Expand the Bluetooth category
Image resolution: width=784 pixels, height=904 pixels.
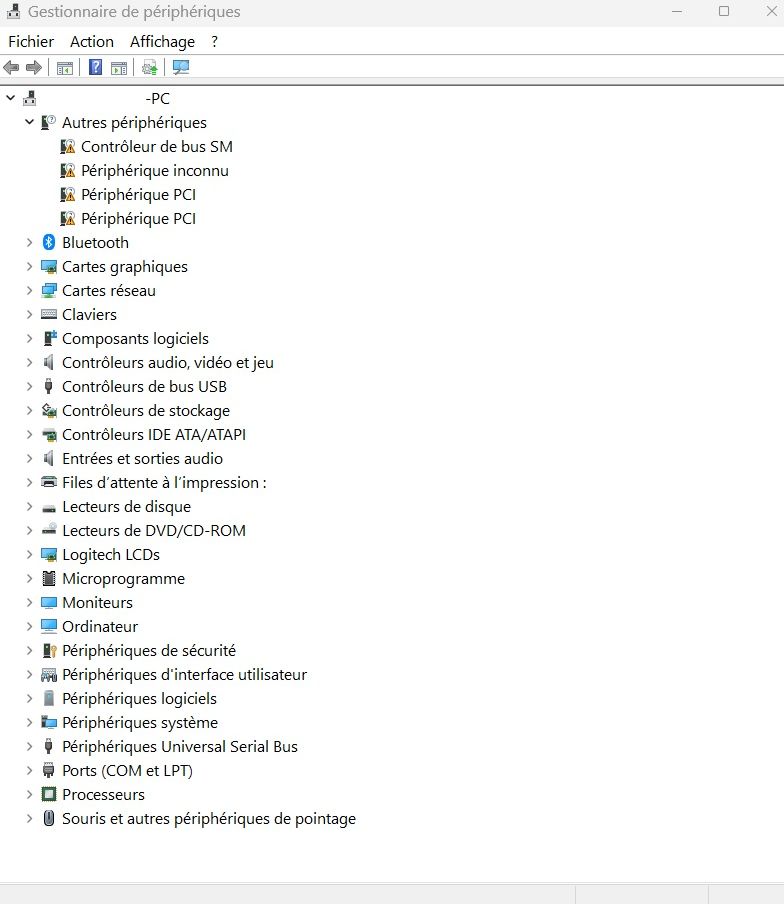pos(29,243)
